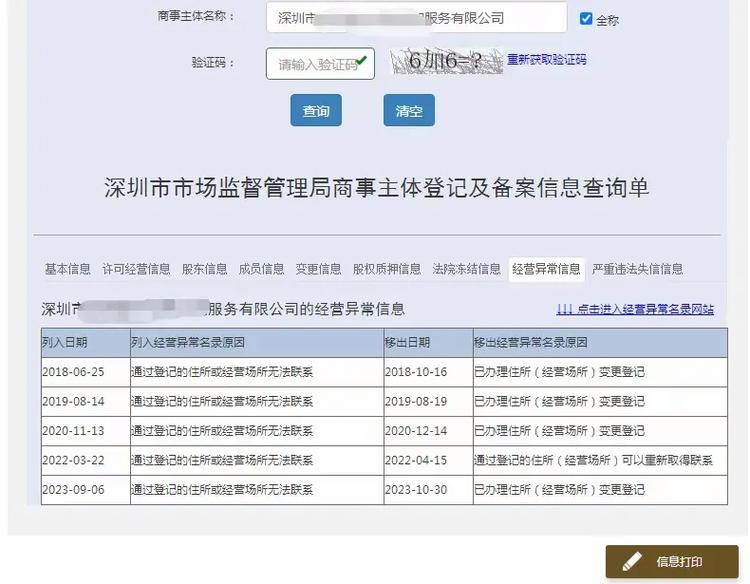
Task: Open the 股东信息 tab
Action: pyautogui.click(x=205, y=269)
